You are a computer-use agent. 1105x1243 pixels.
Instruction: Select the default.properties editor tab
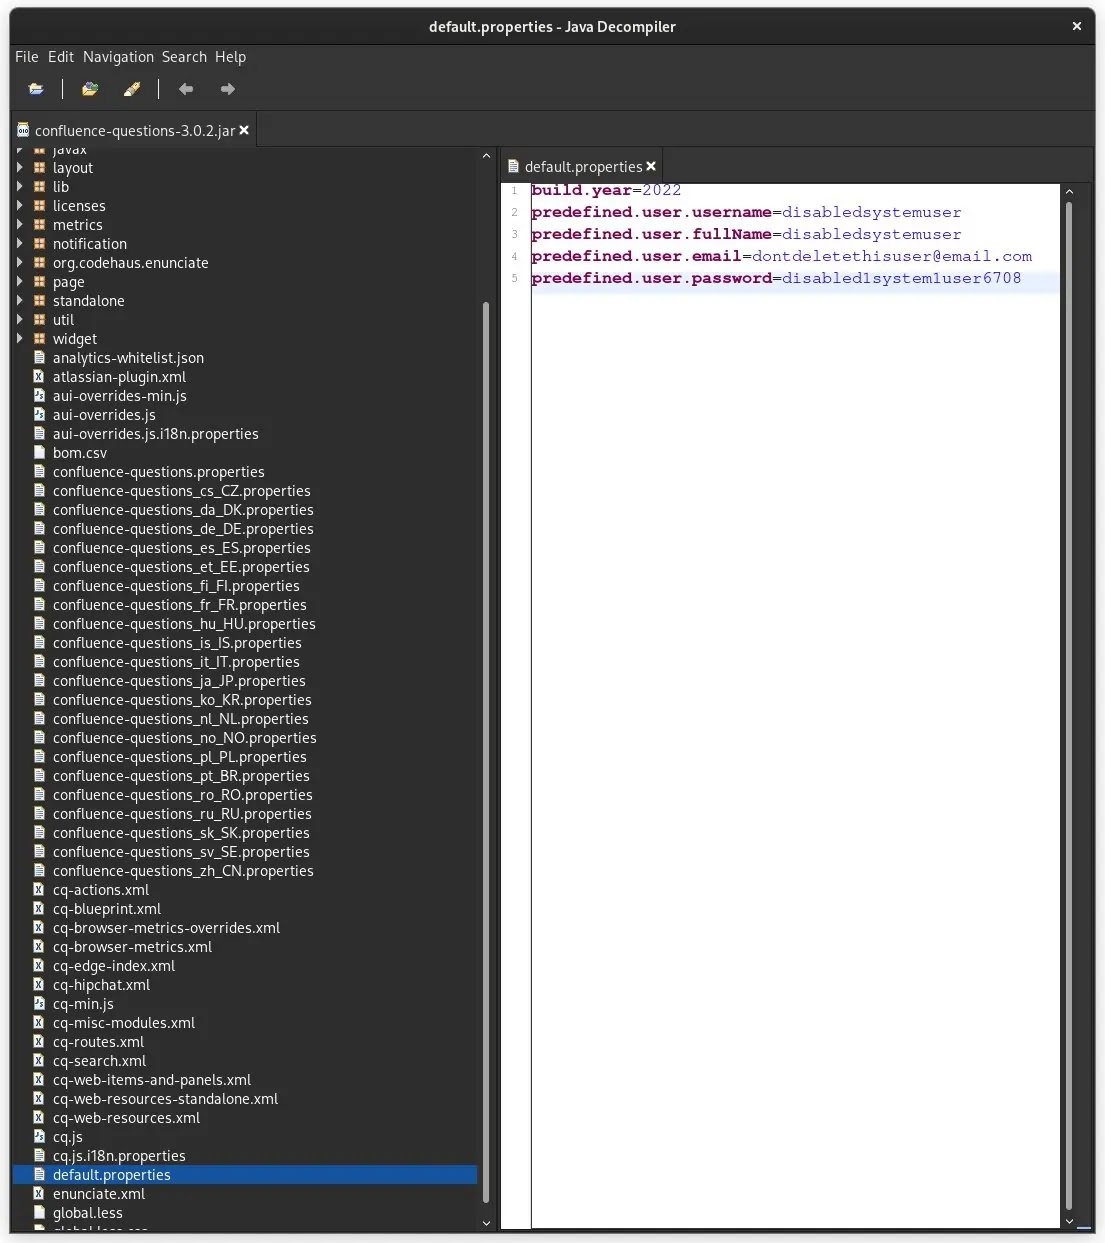(x=583, y=167)
